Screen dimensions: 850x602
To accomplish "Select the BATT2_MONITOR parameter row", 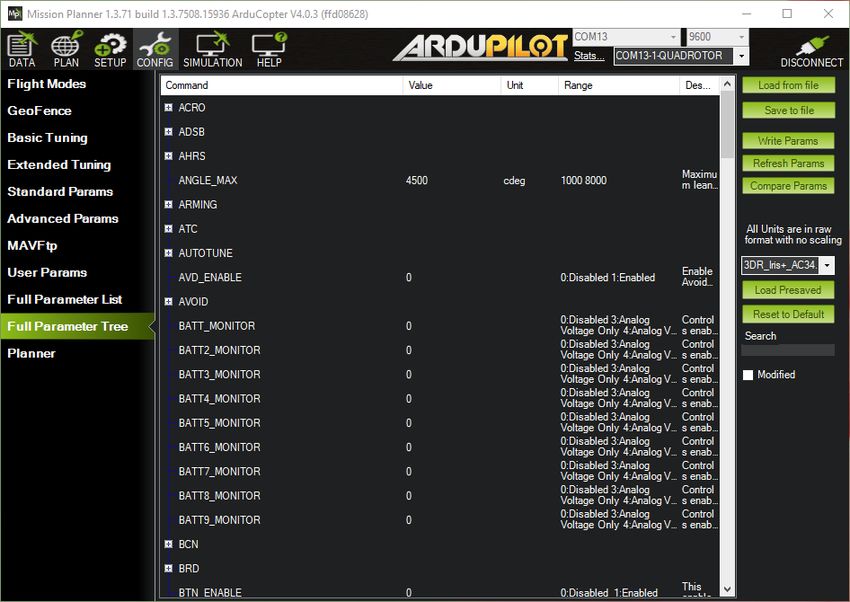I will (x=441, y=350).
